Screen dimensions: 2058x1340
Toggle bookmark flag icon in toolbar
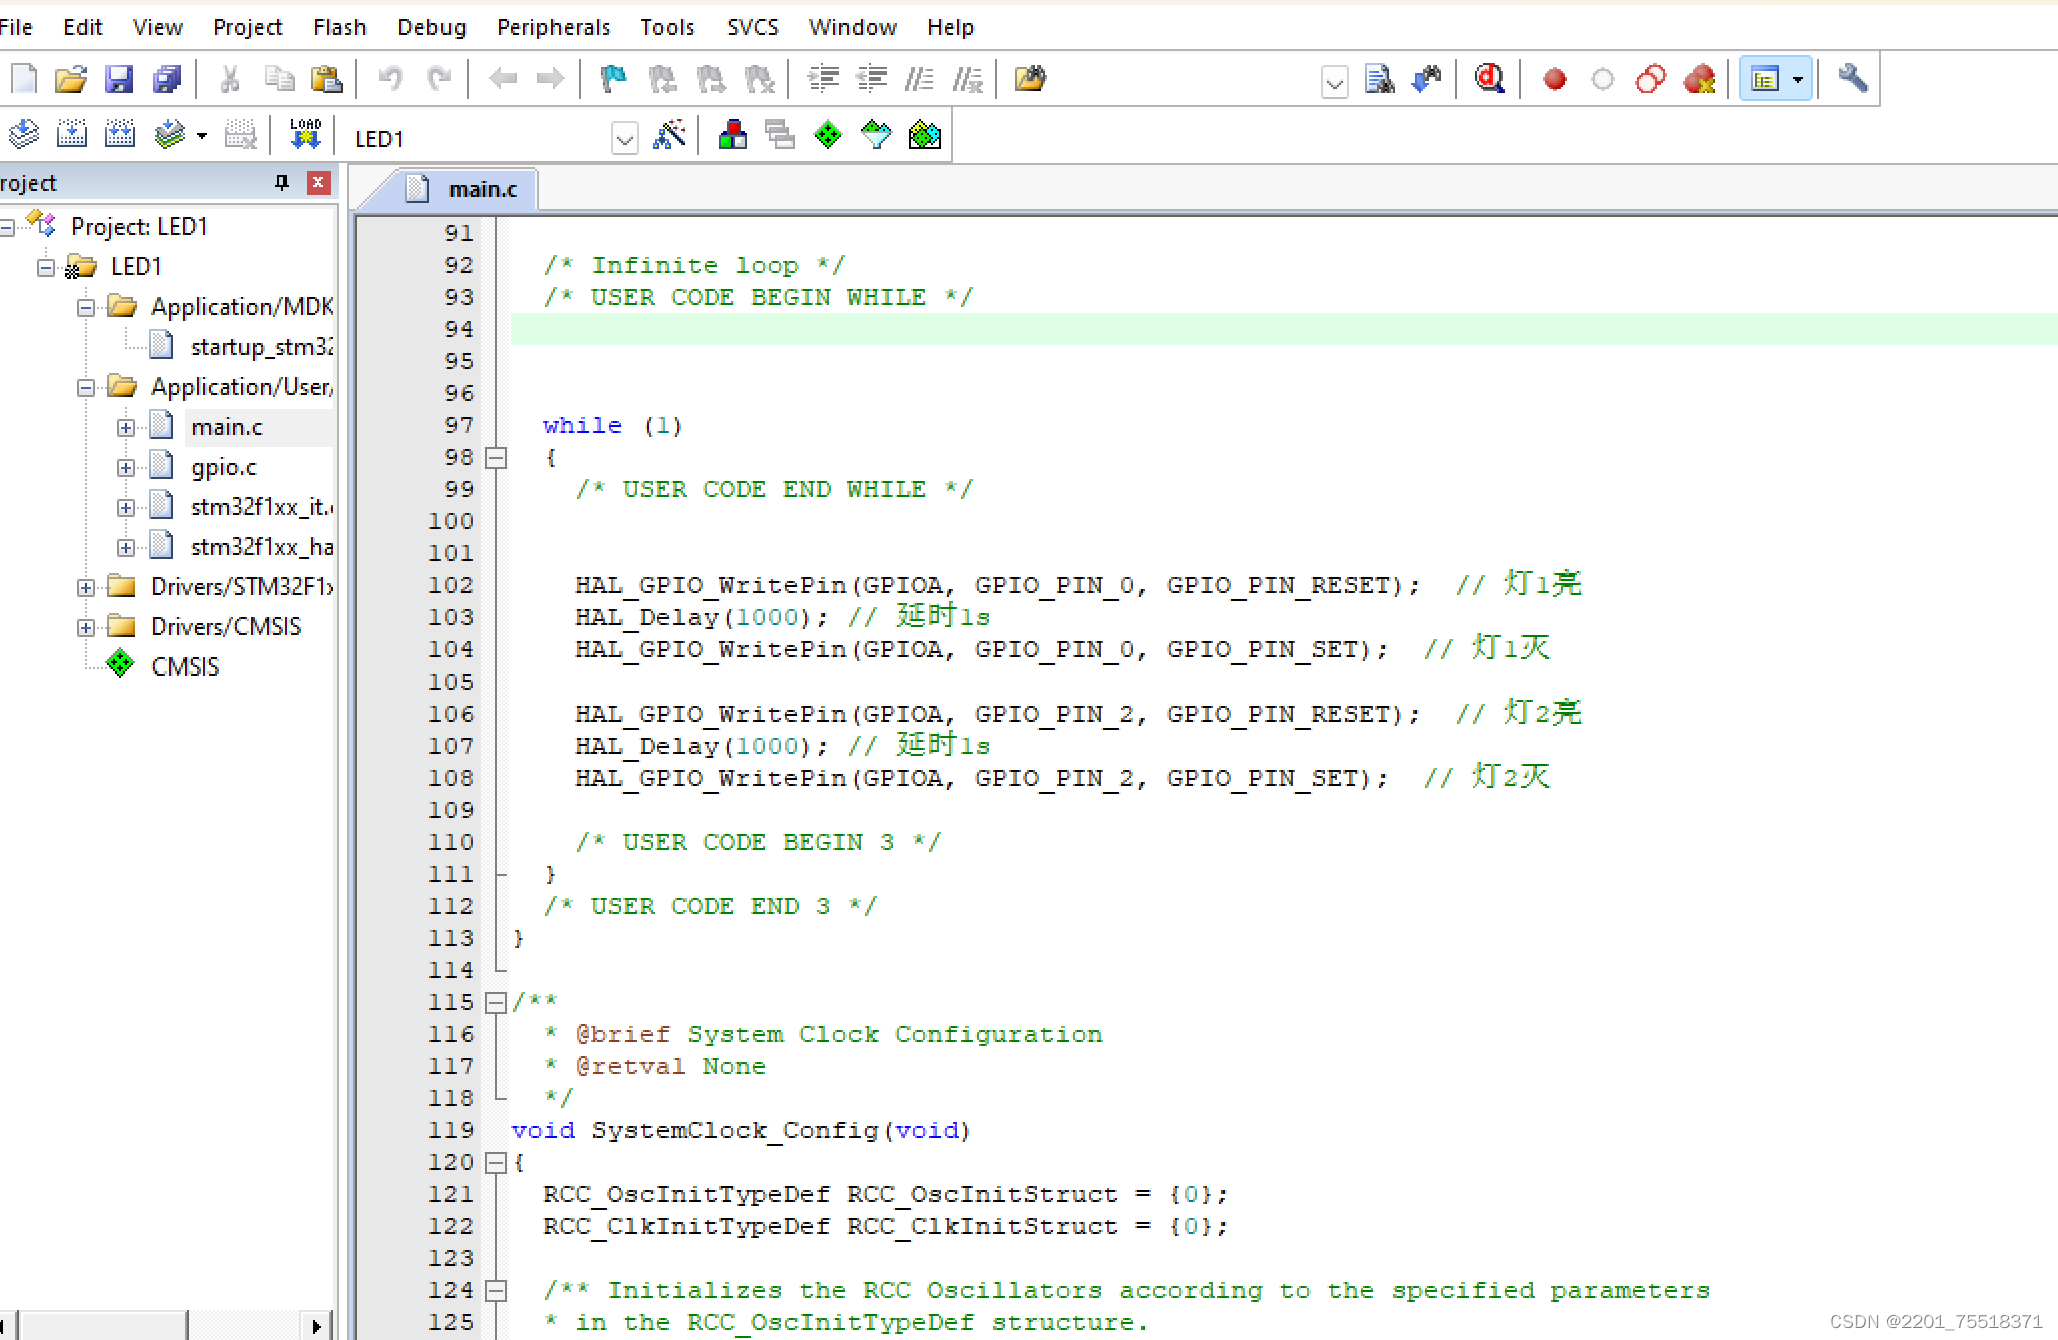click(612, 79)
